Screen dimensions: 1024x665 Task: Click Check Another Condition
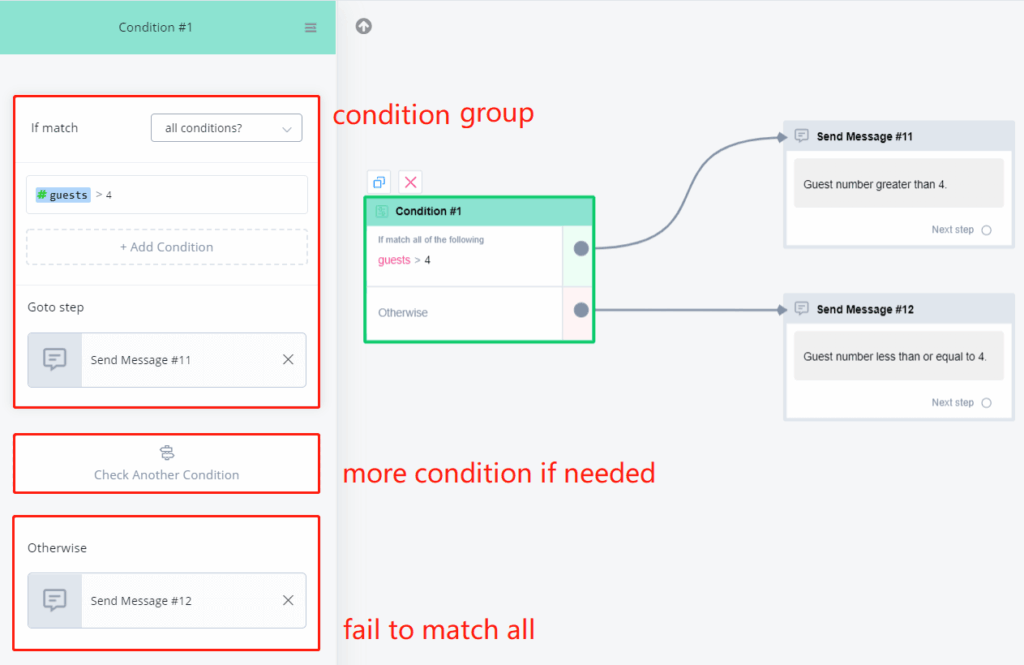pyautogui.click(x=167, y=464)
